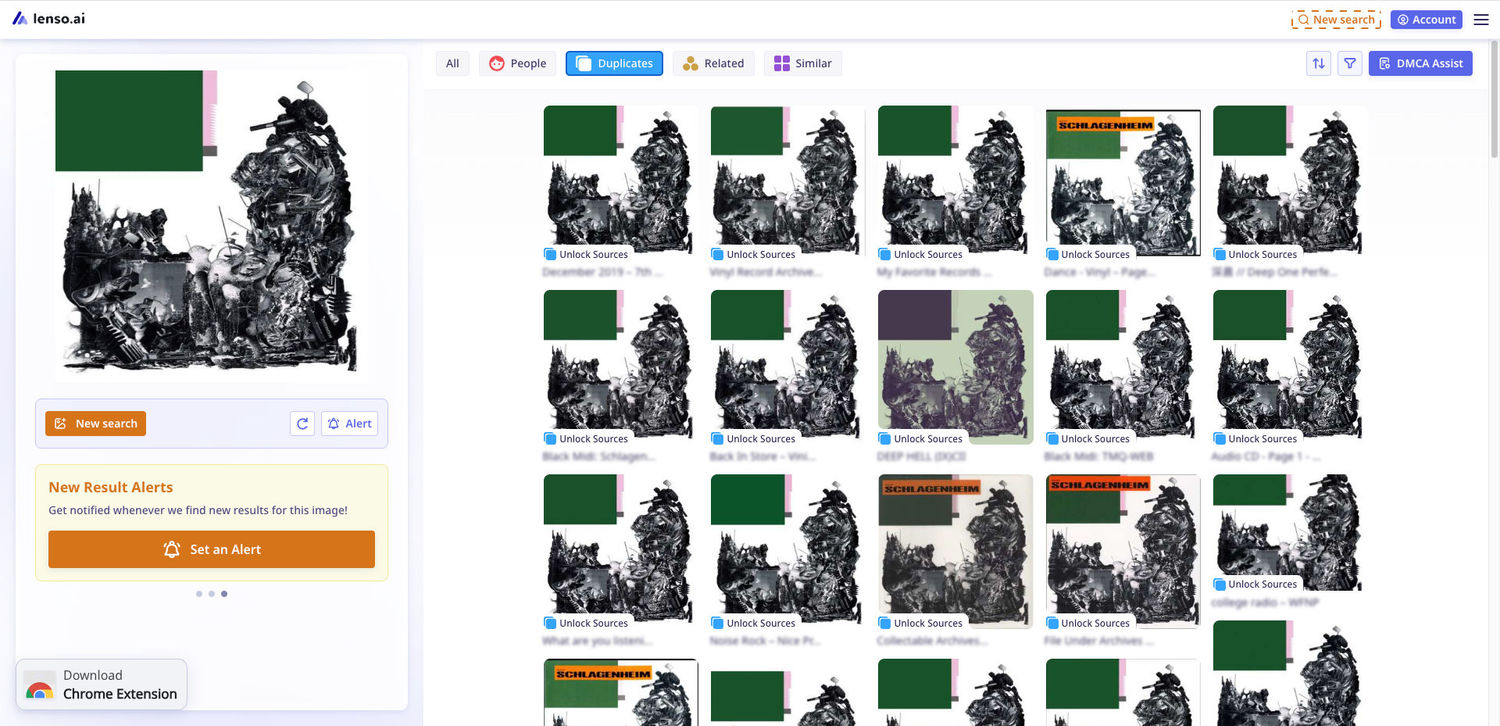Viewport: 1500px width, 726px height.
Task: Select the third carousel dot
Action: (224, 594)
